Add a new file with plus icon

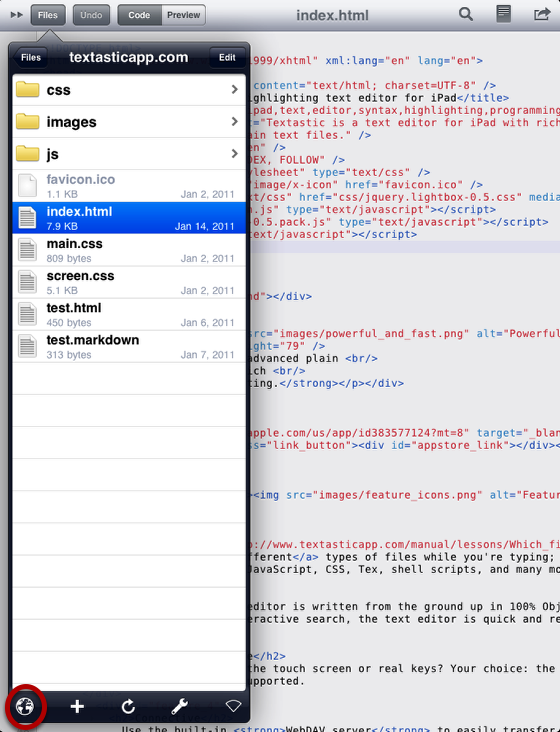[x=77, y=706]
